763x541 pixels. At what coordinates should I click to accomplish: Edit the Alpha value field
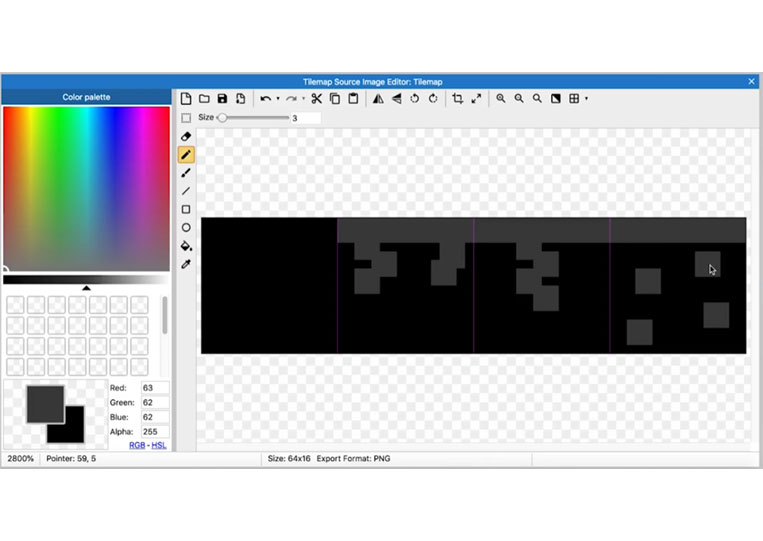155,432
